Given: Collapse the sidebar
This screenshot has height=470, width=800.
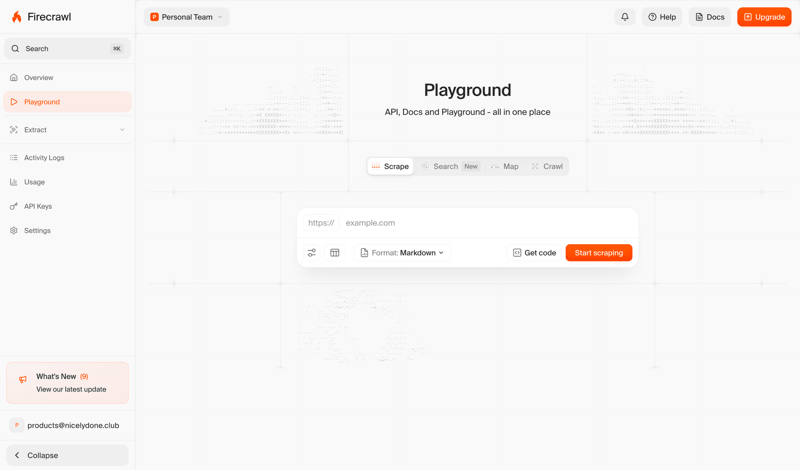Looking at the screenshot, I should point(67,455).
